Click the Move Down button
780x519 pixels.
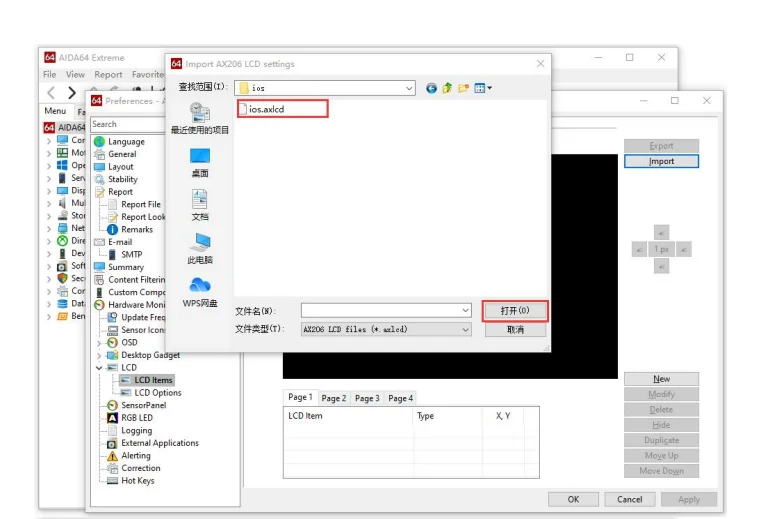661,471
